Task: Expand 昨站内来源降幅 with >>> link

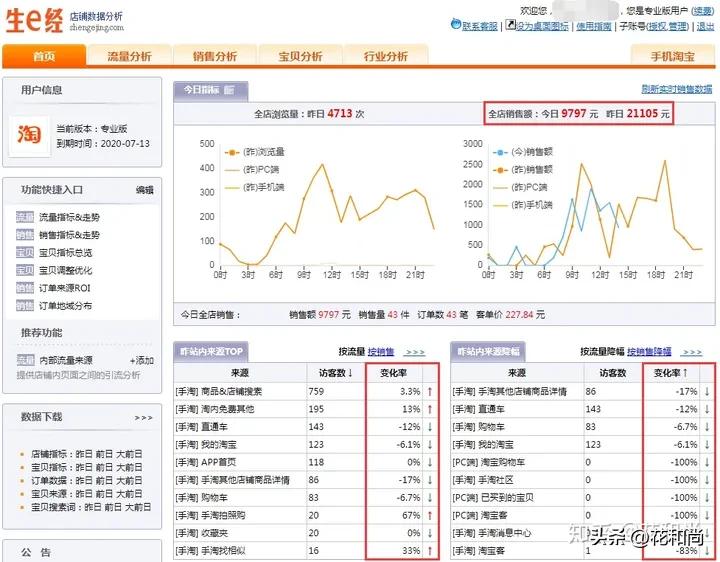Action: tap(692, 352)
